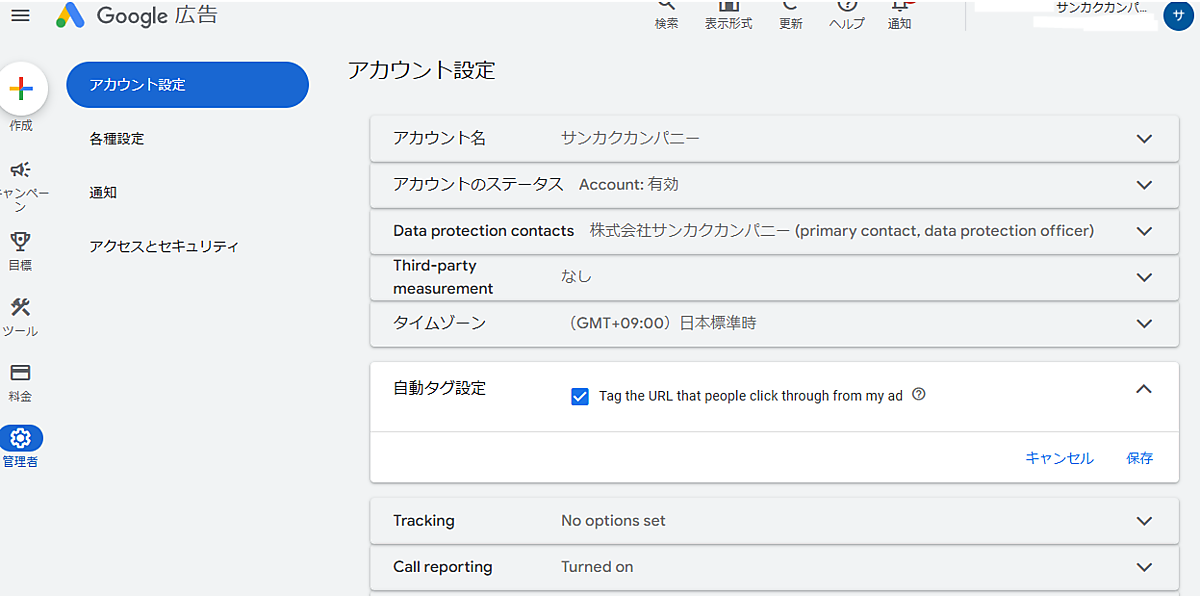1200x596 pixels.
Task: Expand the タイムゾーン settings row
Action: tap(1145, 324)
